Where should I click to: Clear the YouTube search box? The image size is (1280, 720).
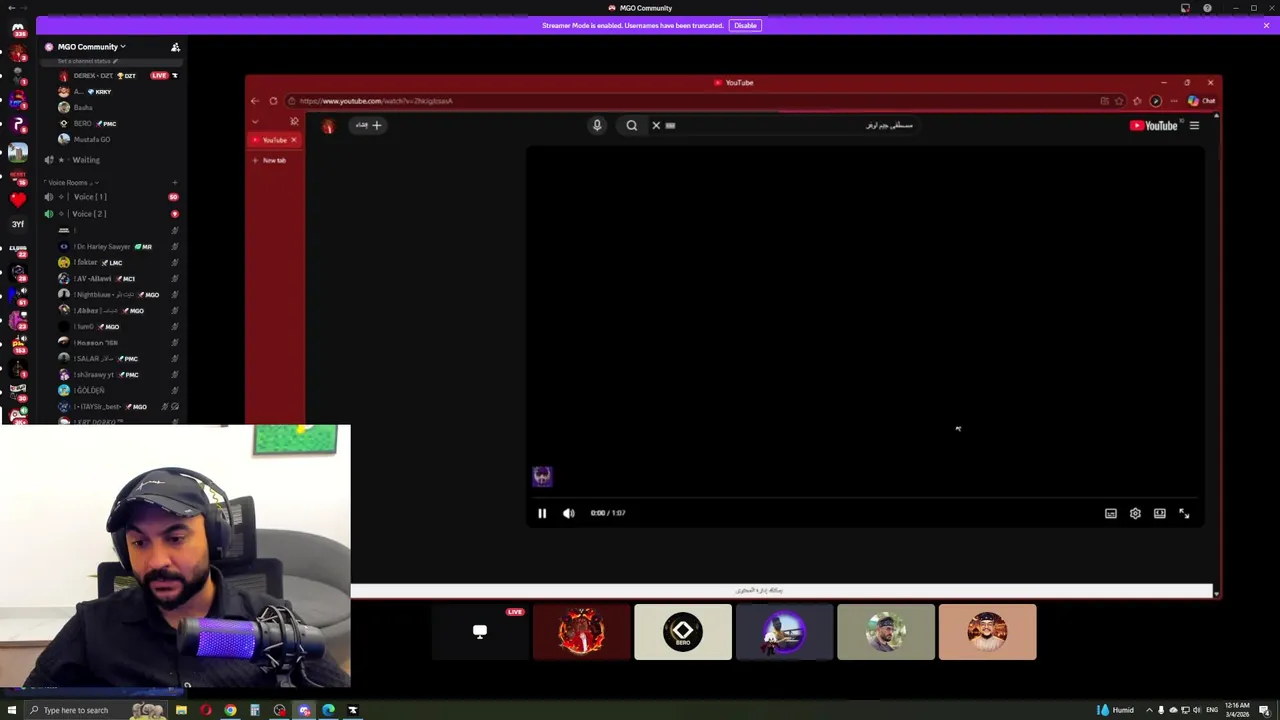(656, 125)
